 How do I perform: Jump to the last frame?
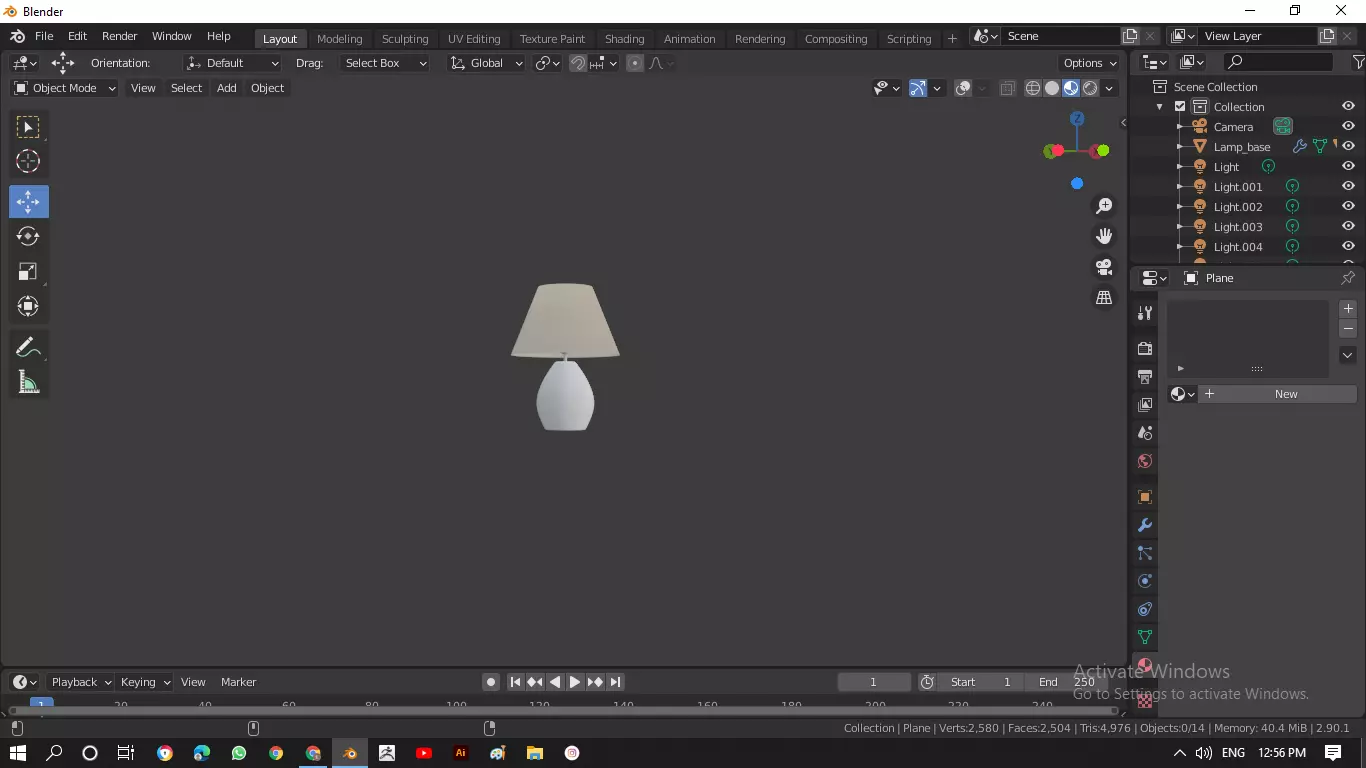pyautogui.click(x=616, y=682)
